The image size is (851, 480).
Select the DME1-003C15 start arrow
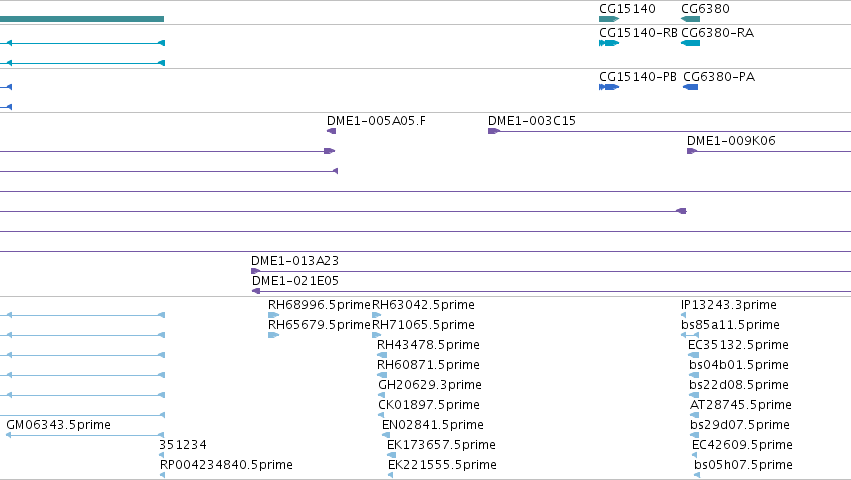click(493, 131)
